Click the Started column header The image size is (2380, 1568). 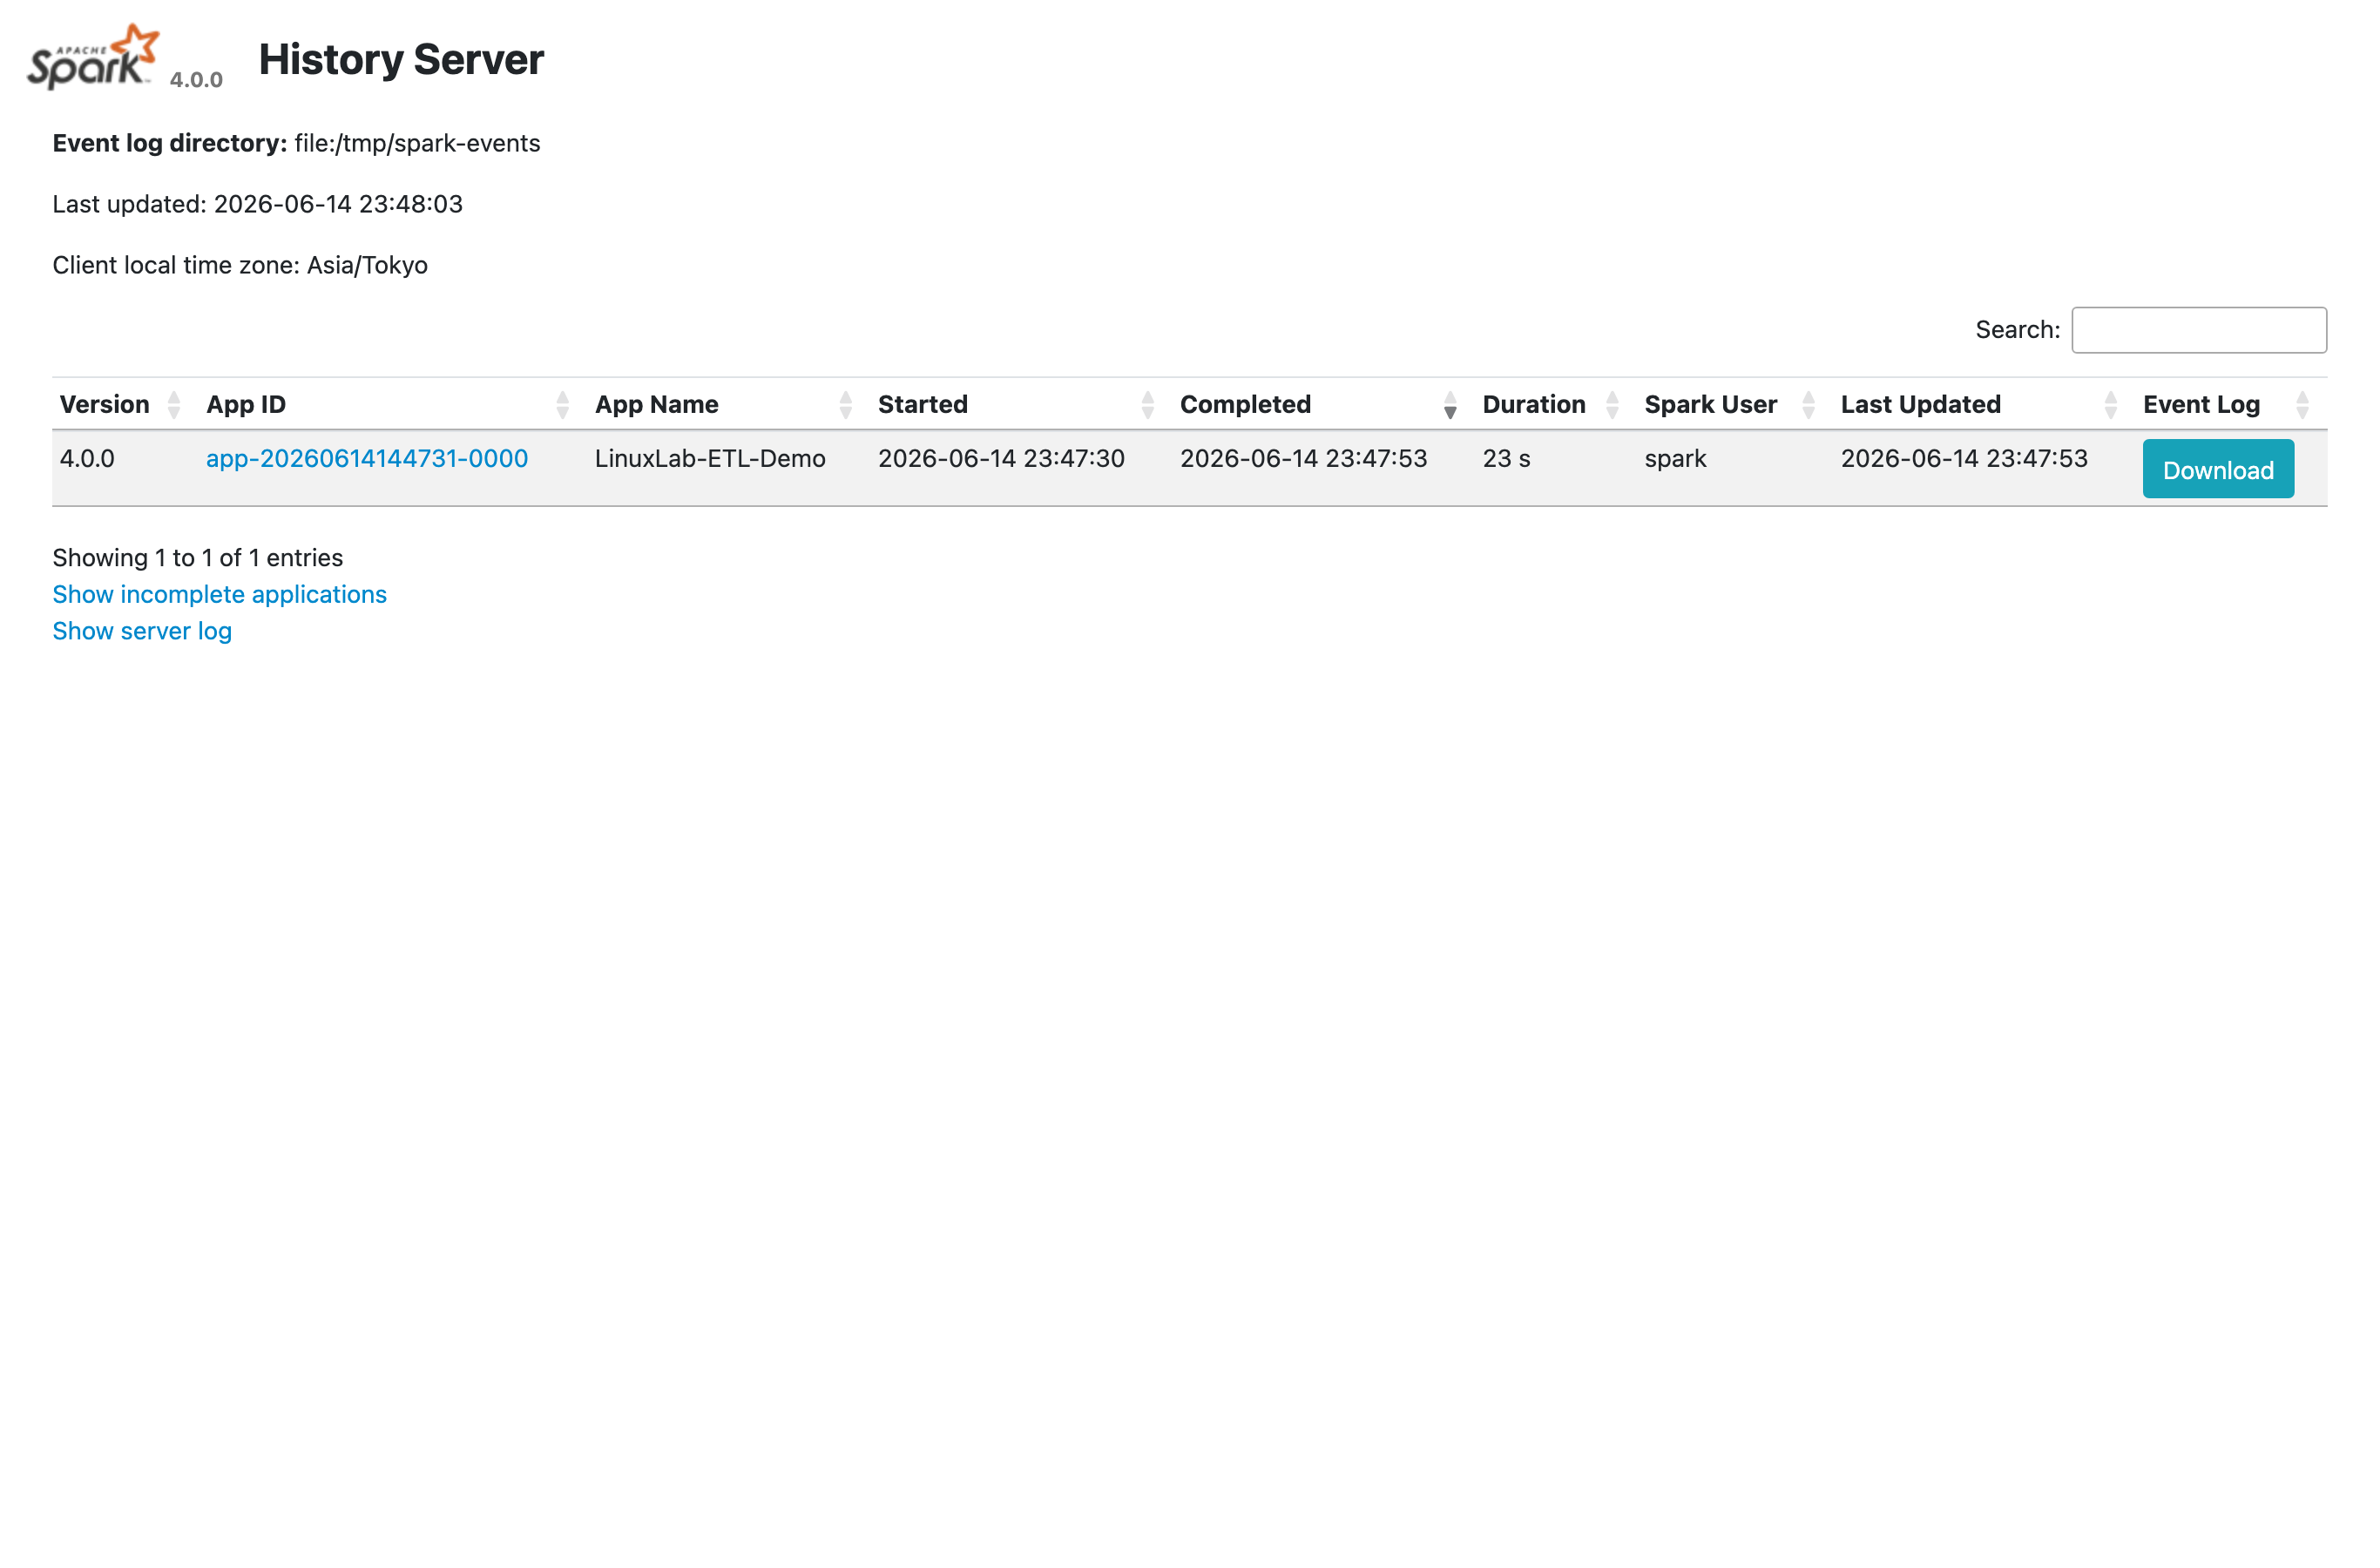click(923, 405)
